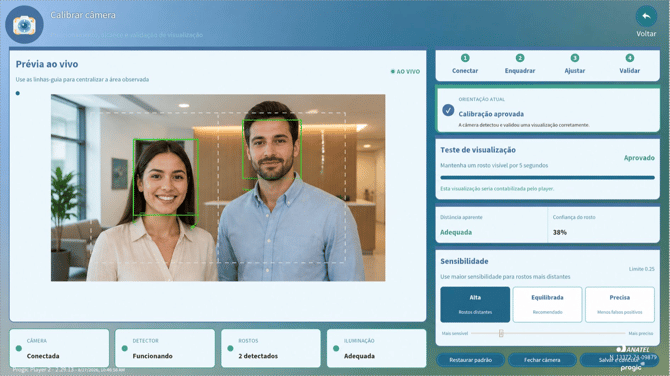Click the green status dot beside Conectada
Viewport: 670px width, 376px height.
(x=18, y=348)
